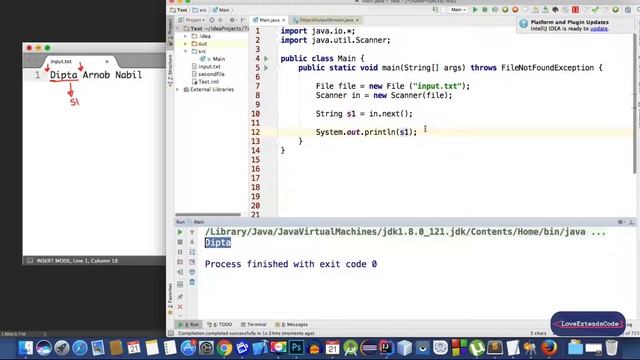
Task: Click the update link in notification
Action: tap(599, 29)
